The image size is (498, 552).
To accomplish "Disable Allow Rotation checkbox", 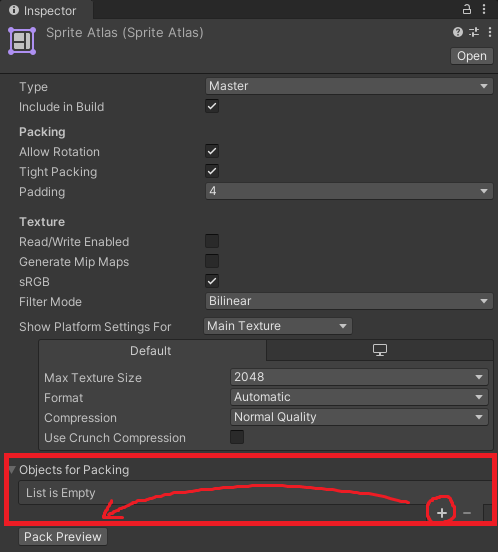I will [x=212, y=151].
